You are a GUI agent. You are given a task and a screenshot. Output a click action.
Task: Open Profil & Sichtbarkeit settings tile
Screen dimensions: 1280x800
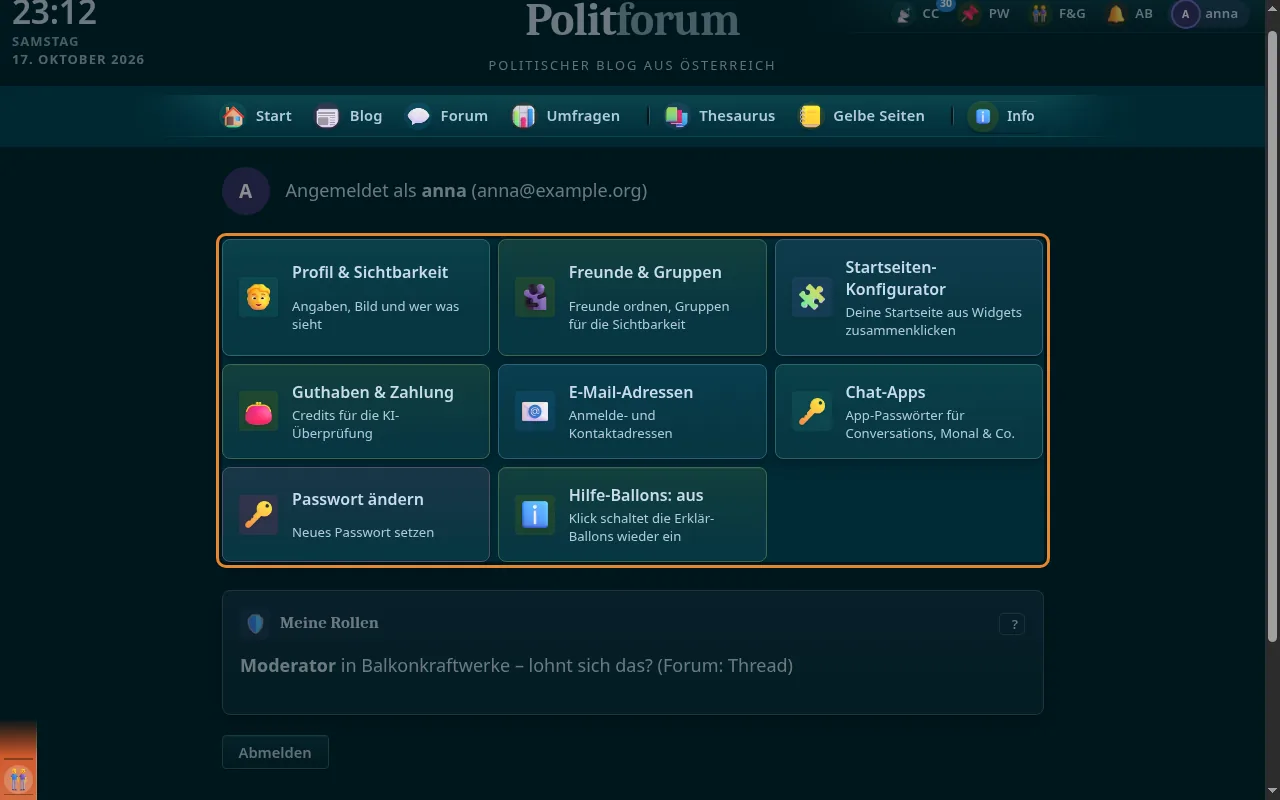click(356, 297)
